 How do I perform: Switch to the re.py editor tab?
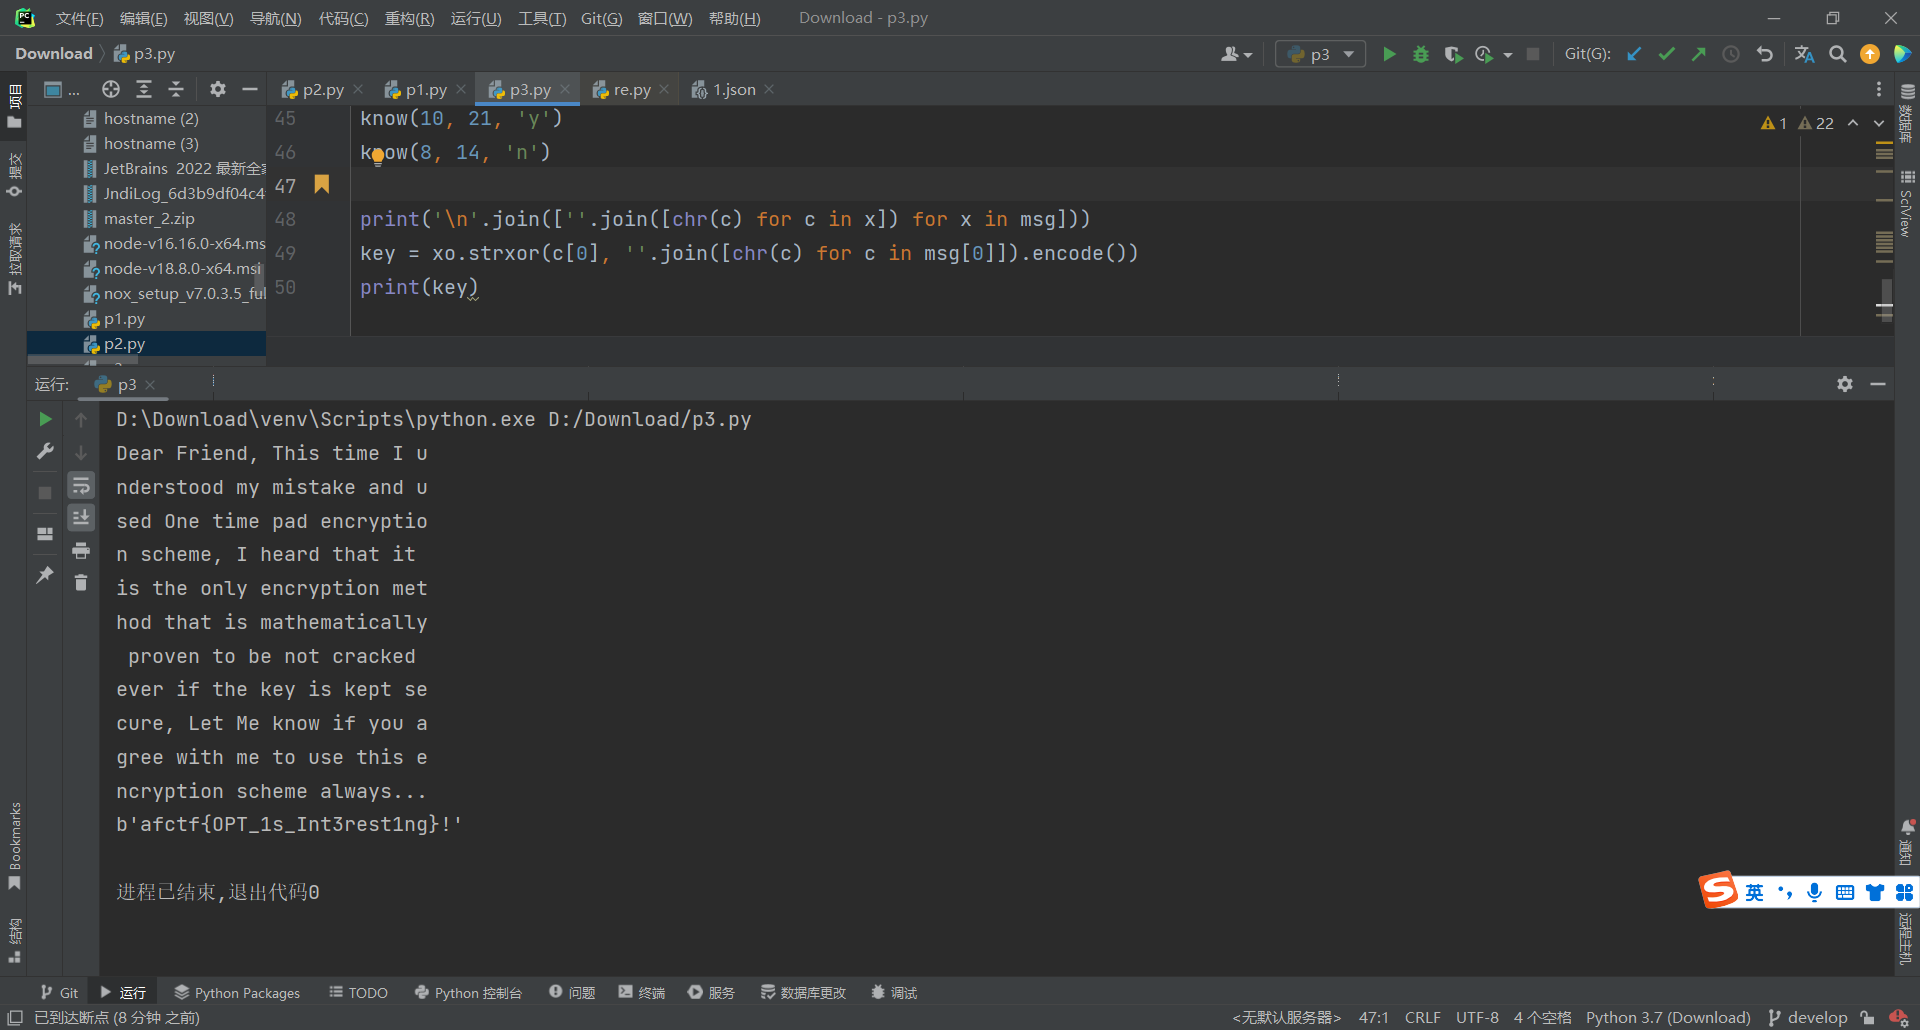(x=632, y=89)
